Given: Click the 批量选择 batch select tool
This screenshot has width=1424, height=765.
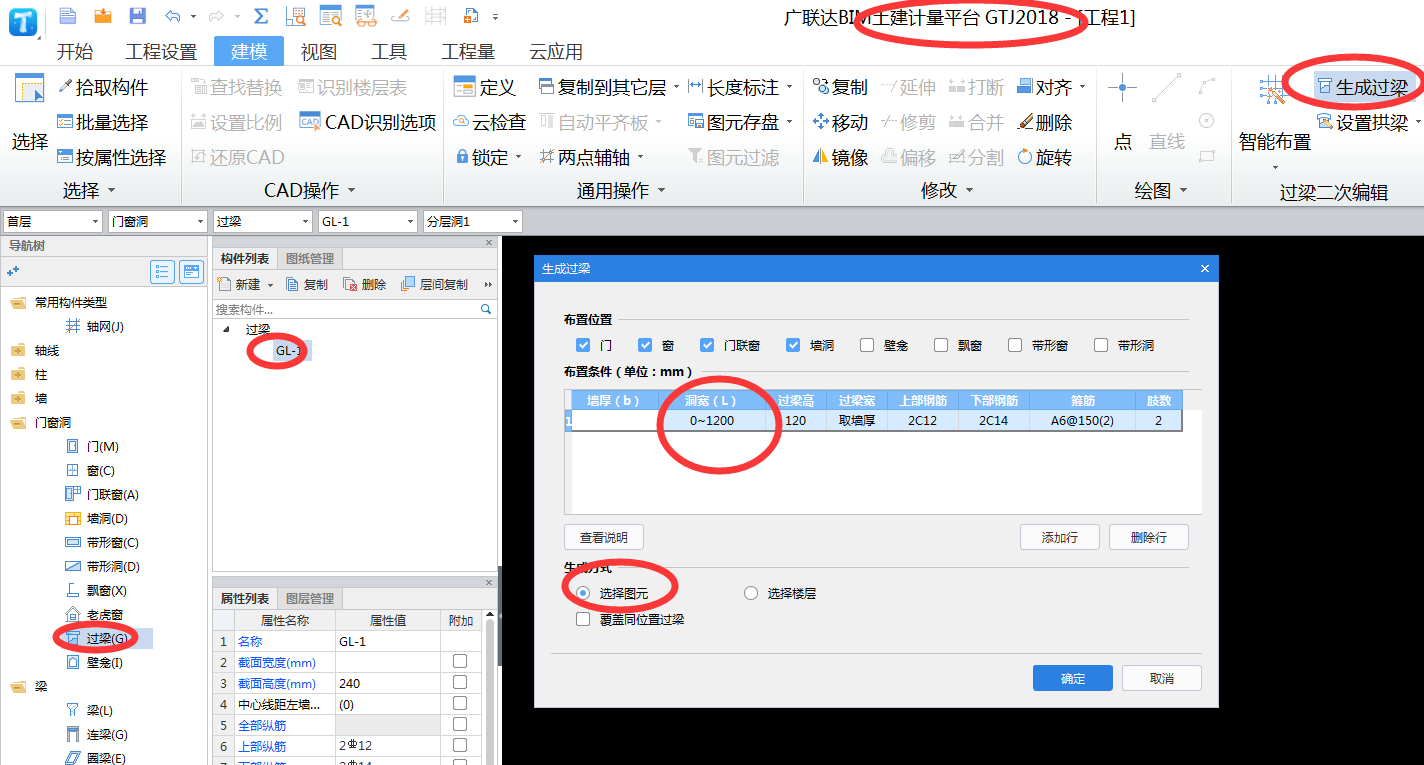Looking at the screenshot, I should click(103, 122).
